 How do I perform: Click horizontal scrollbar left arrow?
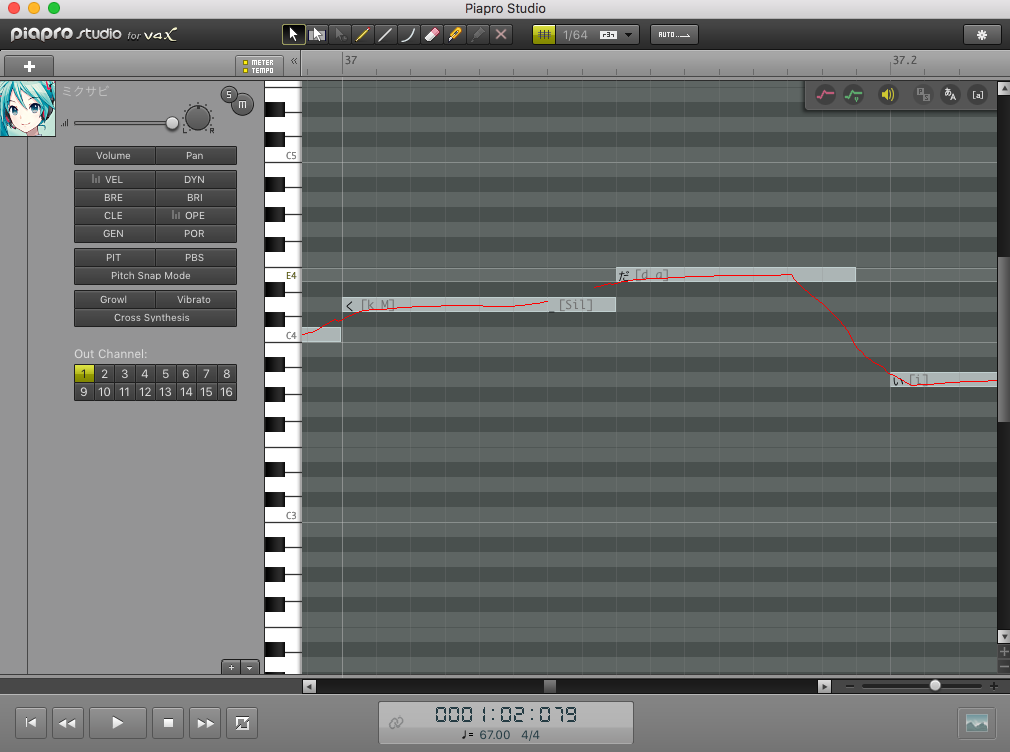tap(310, 686)
